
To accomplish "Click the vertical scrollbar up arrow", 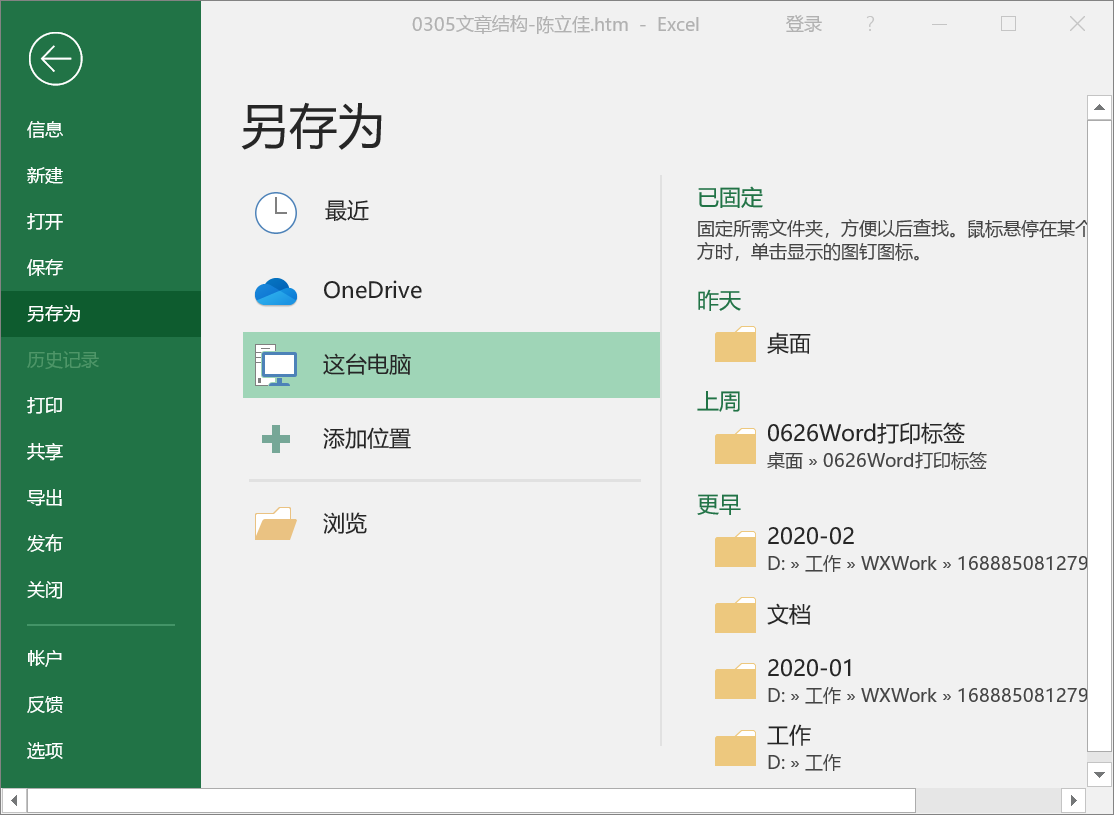I will [1099, 107].
